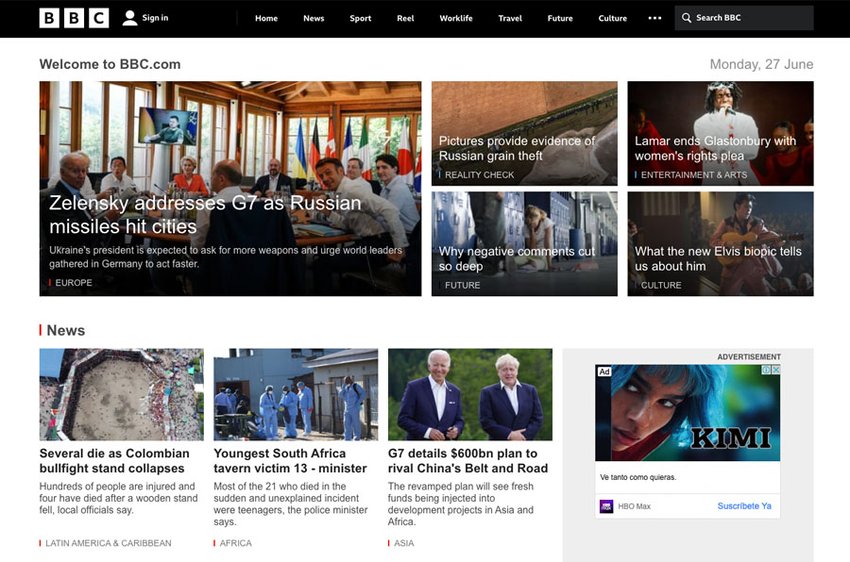Click the REALITY CHECK tag

pyautogui.click(x=479, y=175)
